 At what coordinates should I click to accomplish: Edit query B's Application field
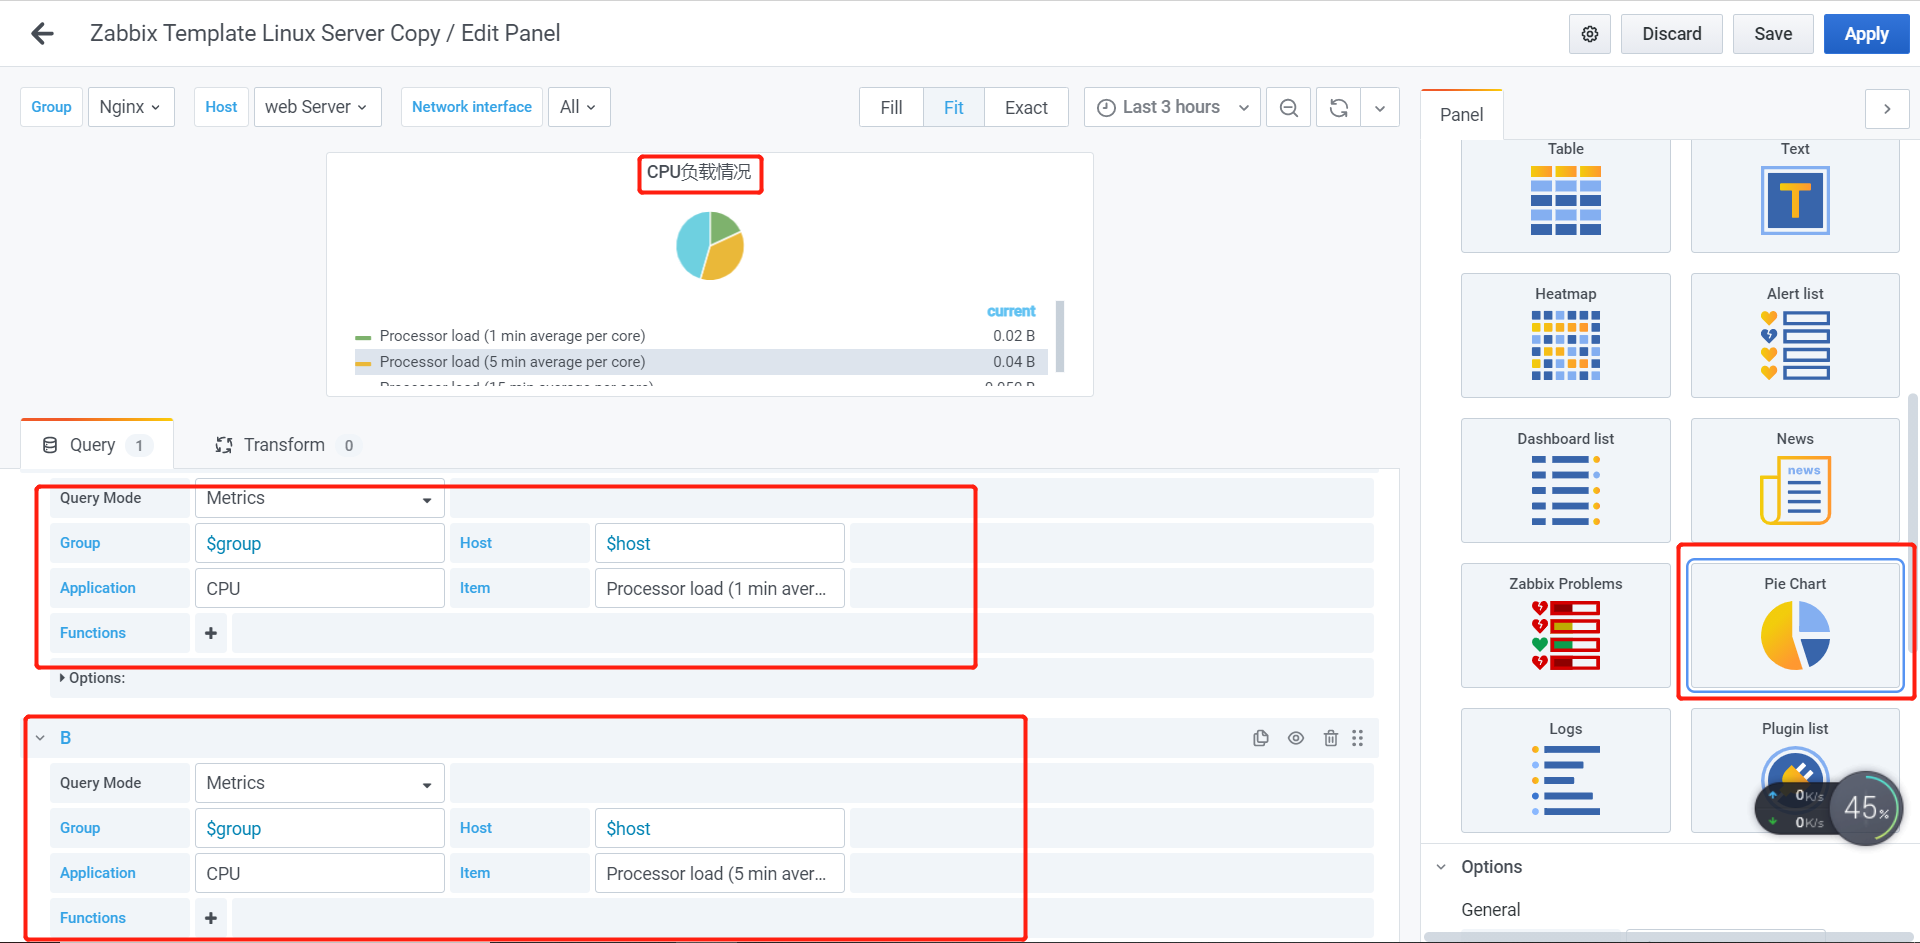point(320,873)
